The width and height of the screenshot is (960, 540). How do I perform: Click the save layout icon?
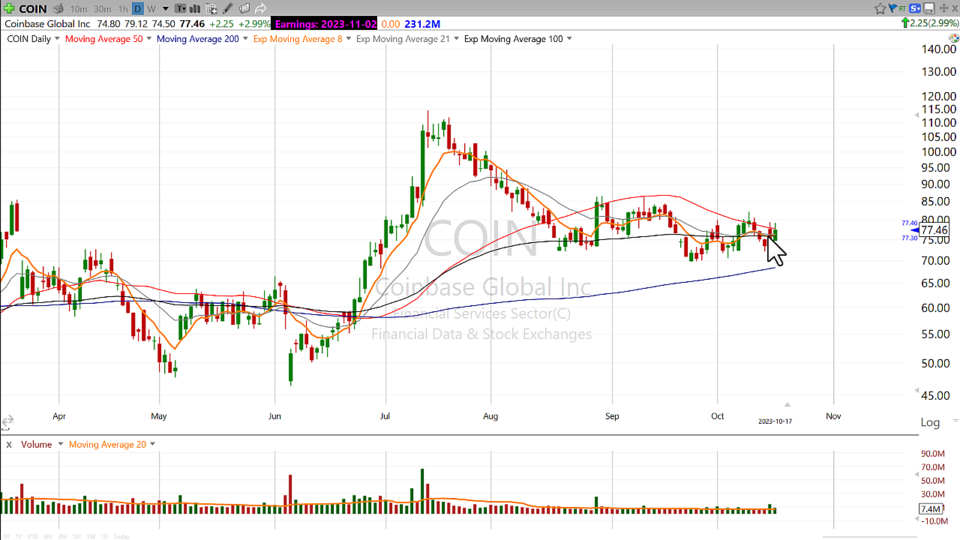pyautogui.click(x=929, y=8)
